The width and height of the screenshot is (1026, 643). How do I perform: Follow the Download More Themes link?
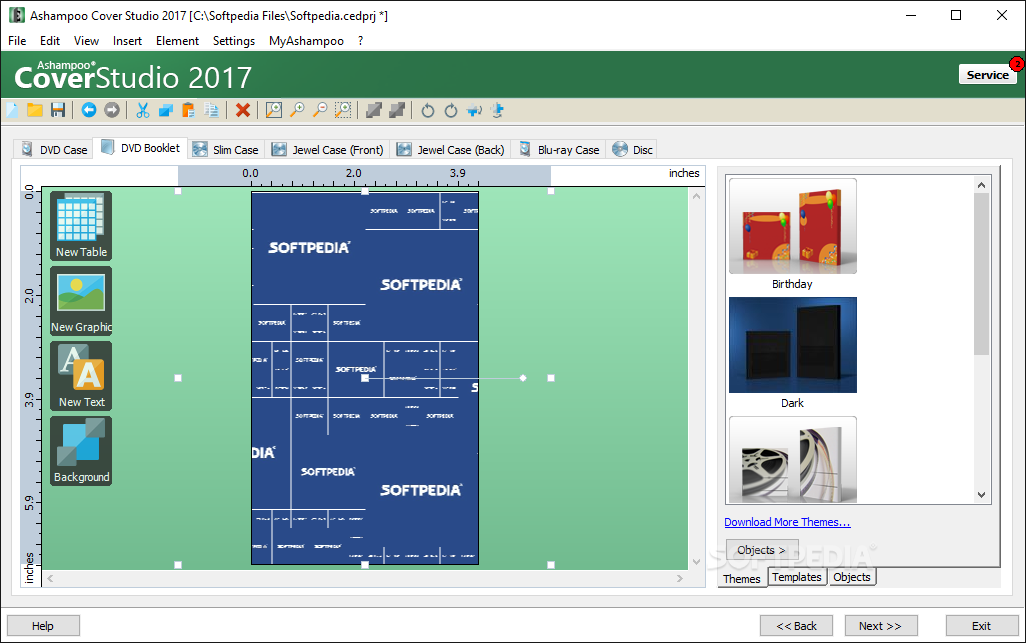pyautogui.click(x=787, y=522)
